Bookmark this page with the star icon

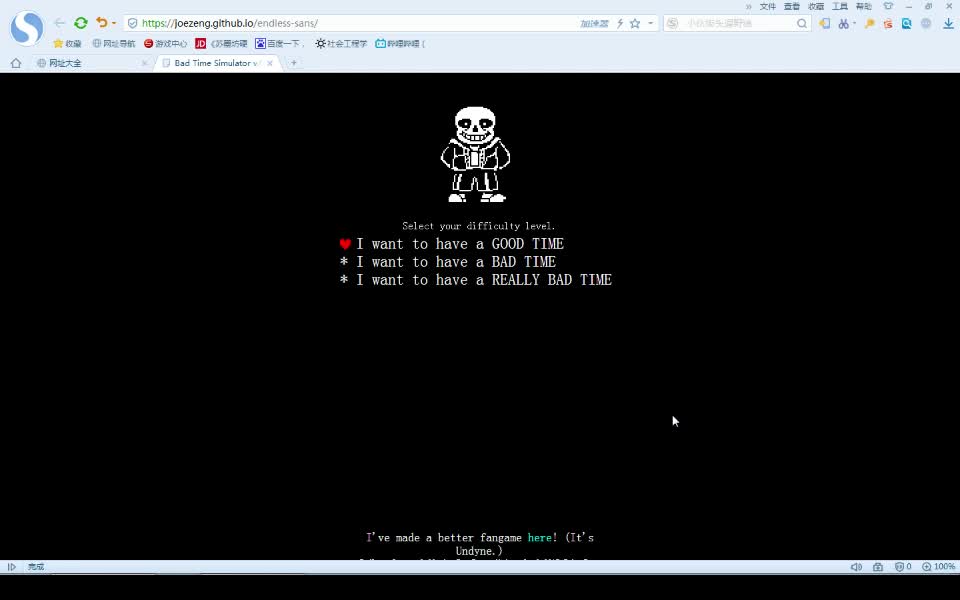coord(635,23)
